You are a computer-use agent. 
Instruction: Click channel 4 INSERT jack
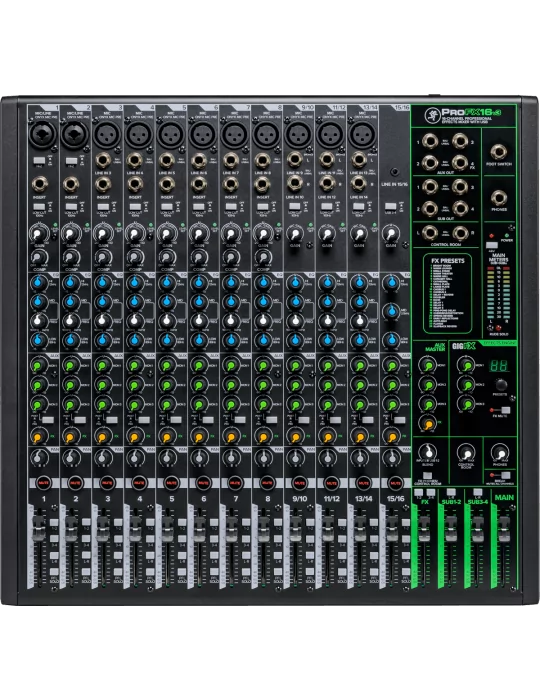point(135,184)
